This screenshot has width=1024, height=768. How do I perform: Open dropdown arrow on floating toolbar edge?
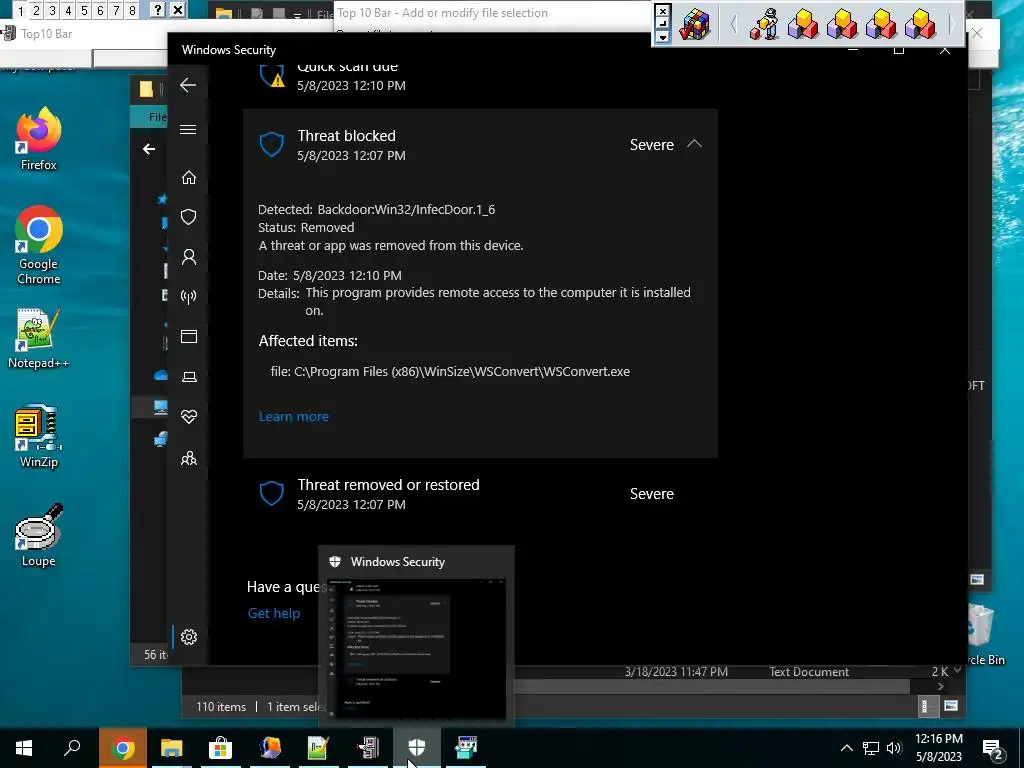click(662, 37)
